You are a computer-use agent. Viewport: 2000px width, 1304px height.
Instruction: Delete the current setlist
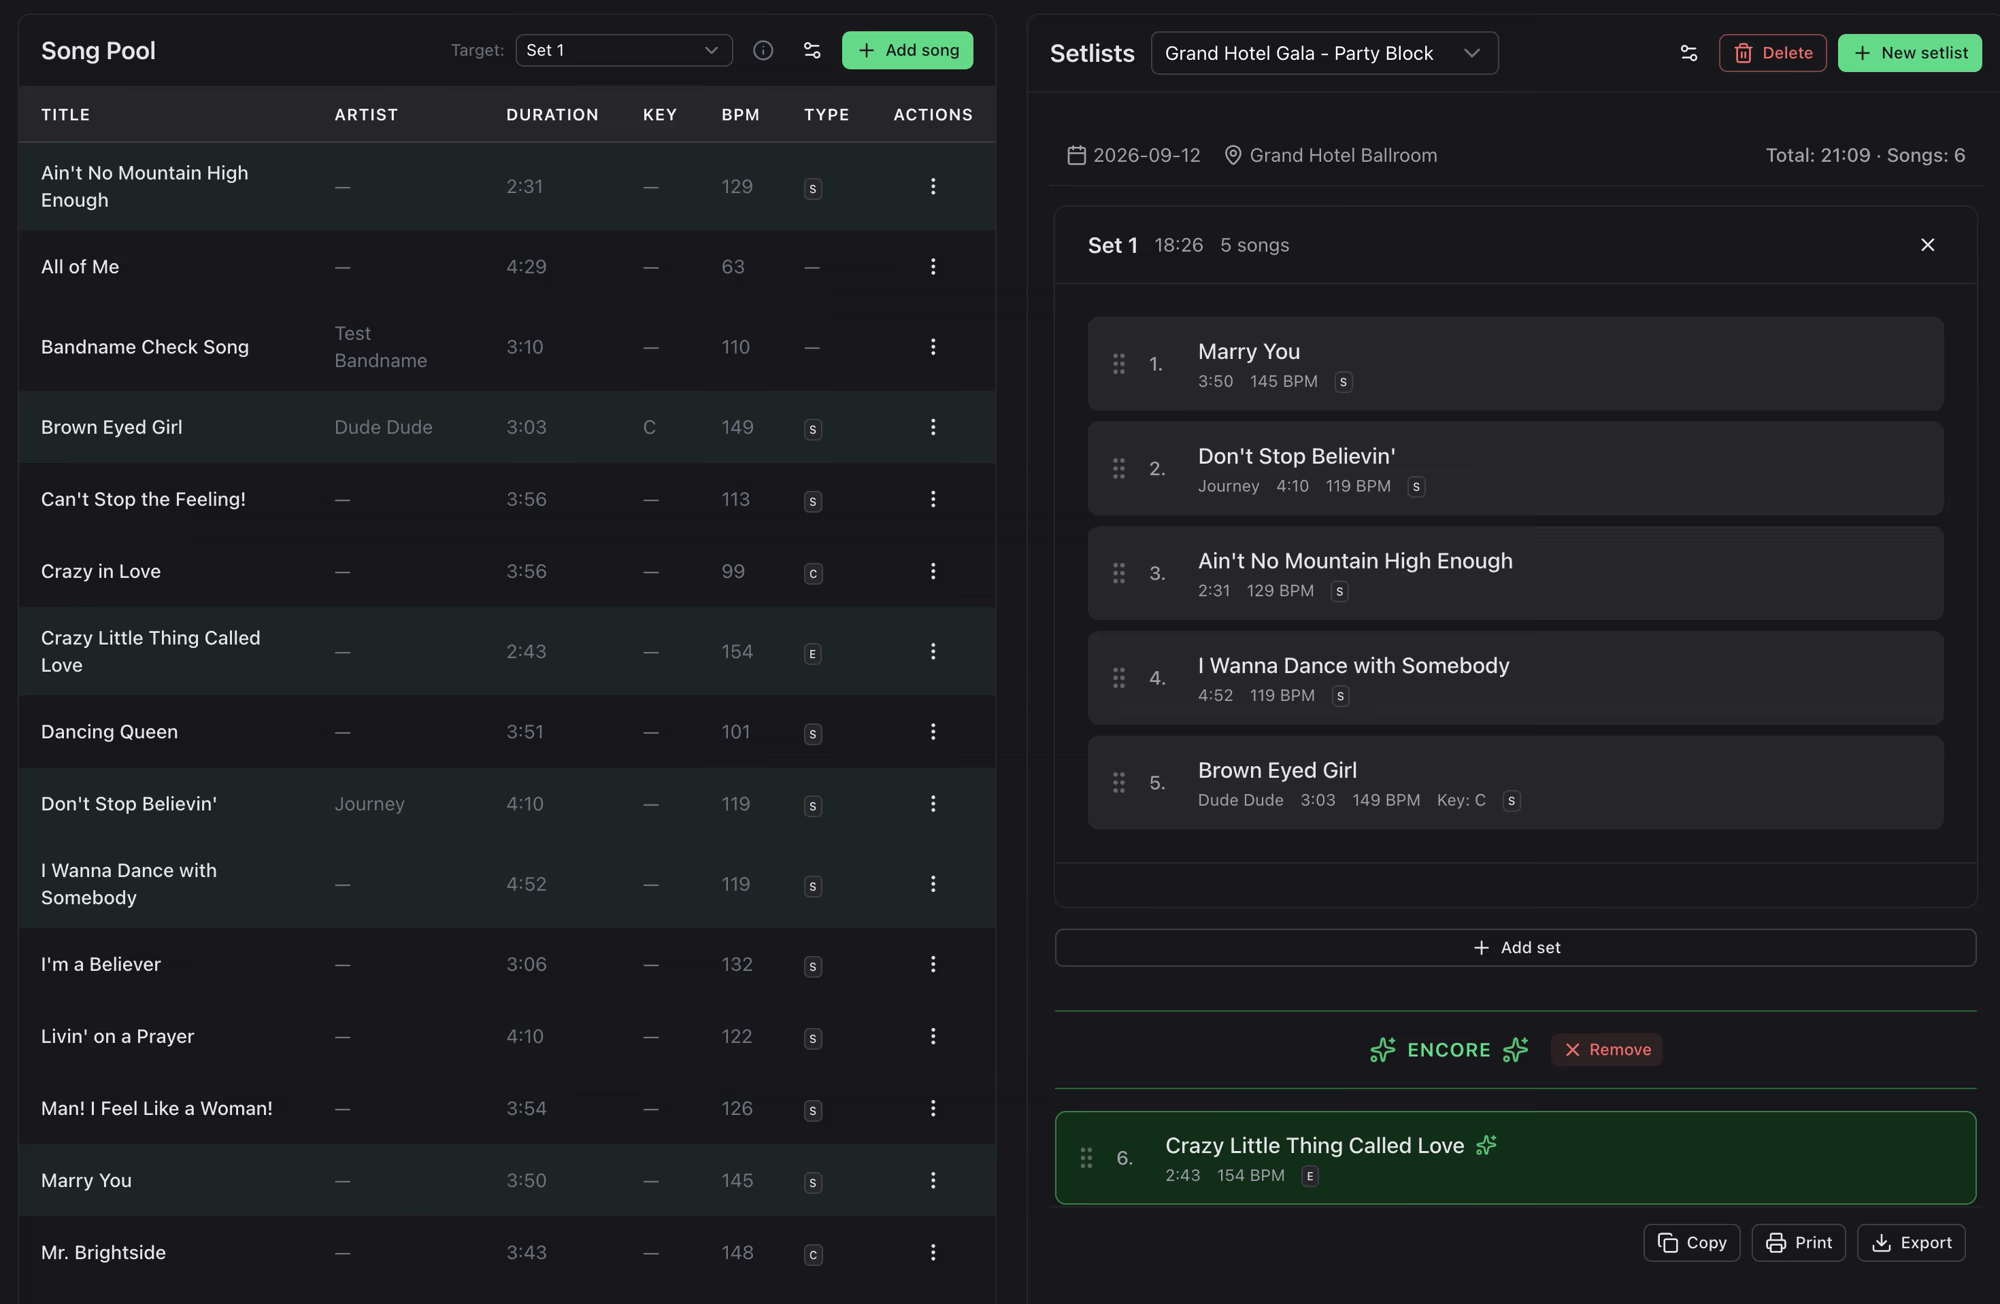tap(1772, 53)
